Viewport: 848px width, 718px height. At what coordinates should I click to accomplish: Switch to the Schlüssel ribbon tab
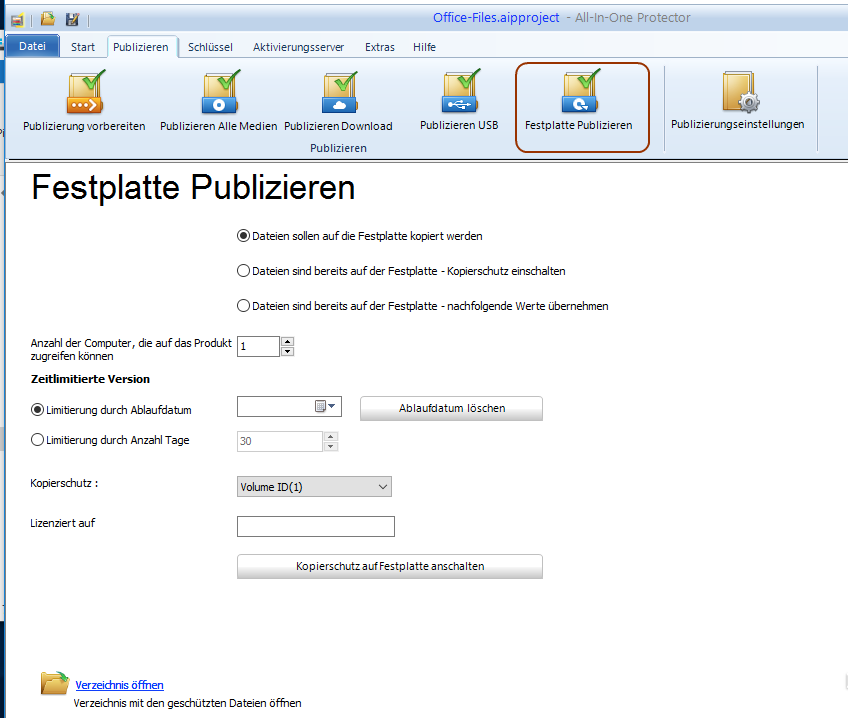click(x=210, y=47)
